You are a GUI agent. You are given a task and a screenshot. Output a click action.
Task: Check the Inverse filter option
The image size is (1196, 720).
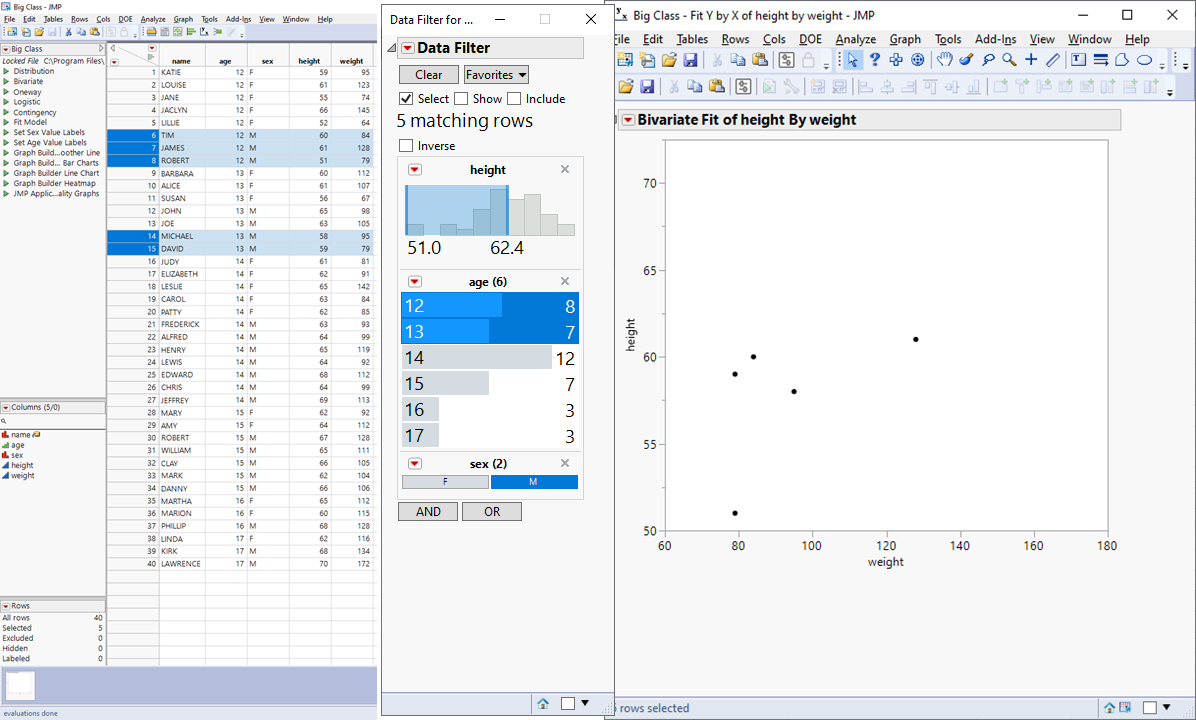406,145
